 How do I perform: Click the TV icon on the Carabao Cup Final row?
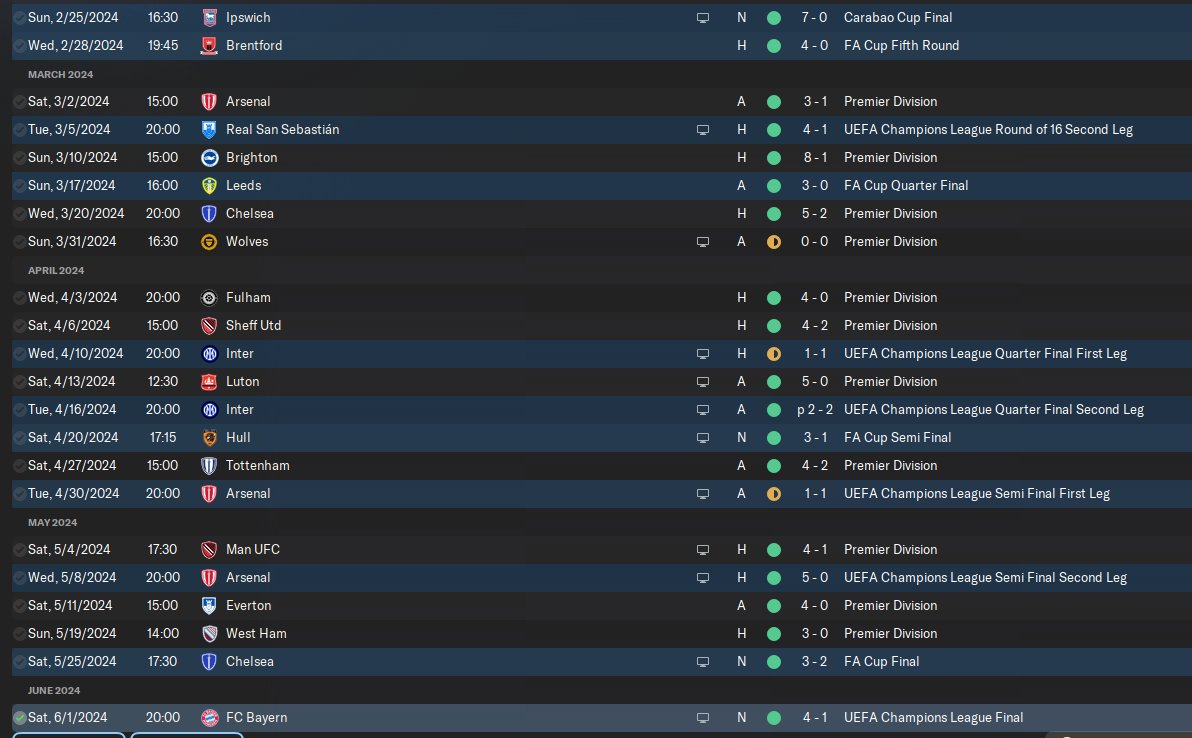[x=703, y=17]
